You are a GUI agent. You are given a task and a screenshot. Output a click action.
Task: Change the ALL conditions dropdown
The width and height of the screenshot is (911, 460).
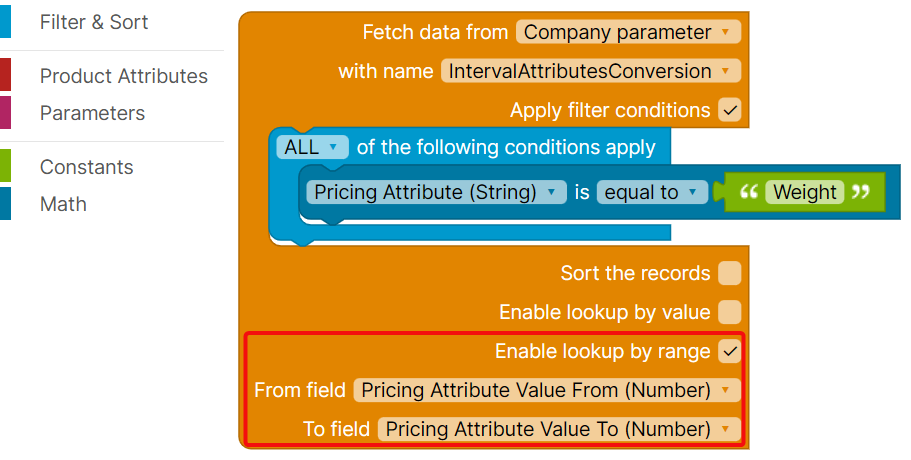pyautogui.click(x=312, y=148)
